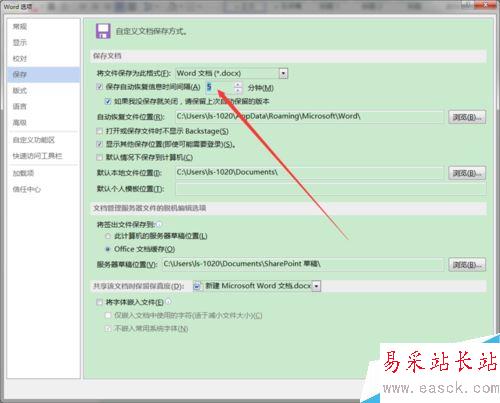Open 快速访问工具栏 (Quick Access Toolbar) category

[x=43, y=156]
